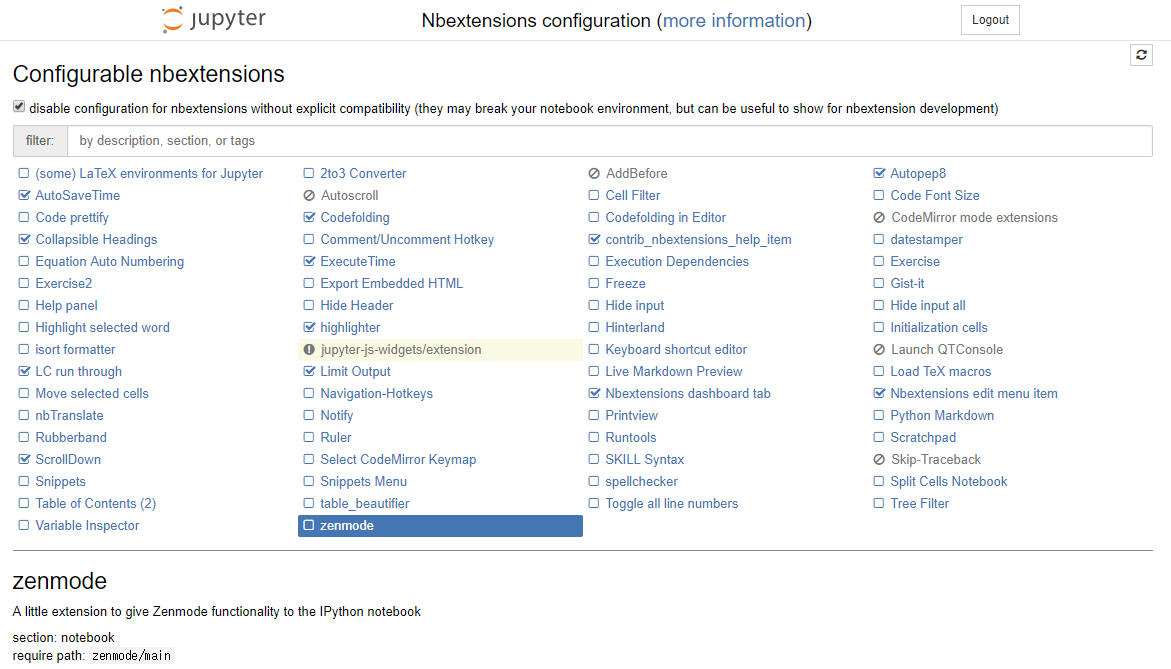Select the Table of Contents (2) extension
This screenshot has width=1171, height=669.
pos(96,503)
